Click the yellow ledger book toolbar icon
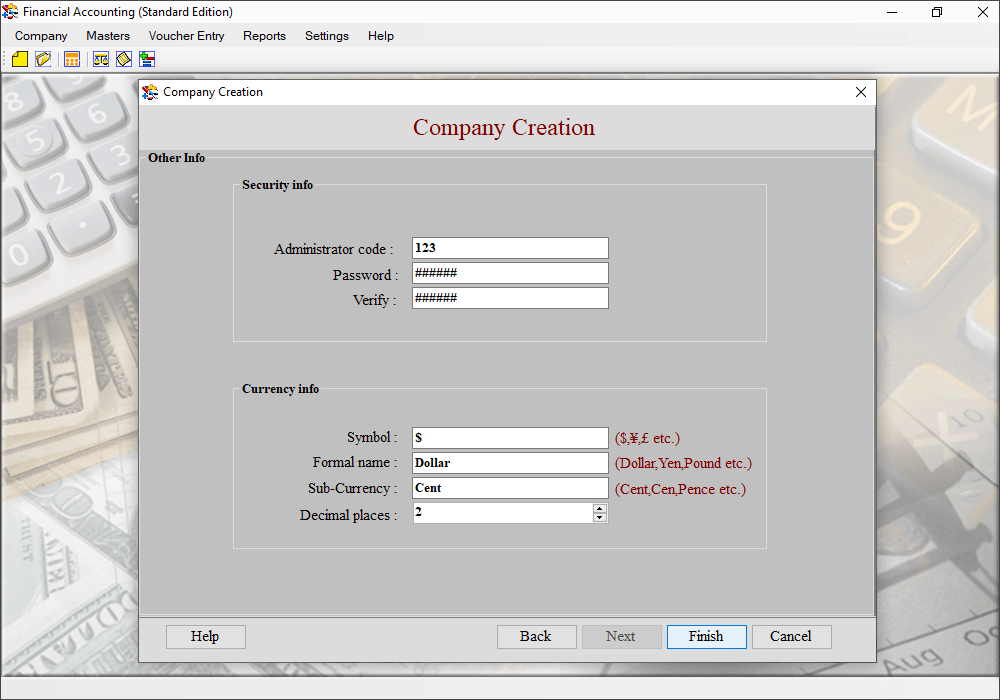 tap(124, 59)
